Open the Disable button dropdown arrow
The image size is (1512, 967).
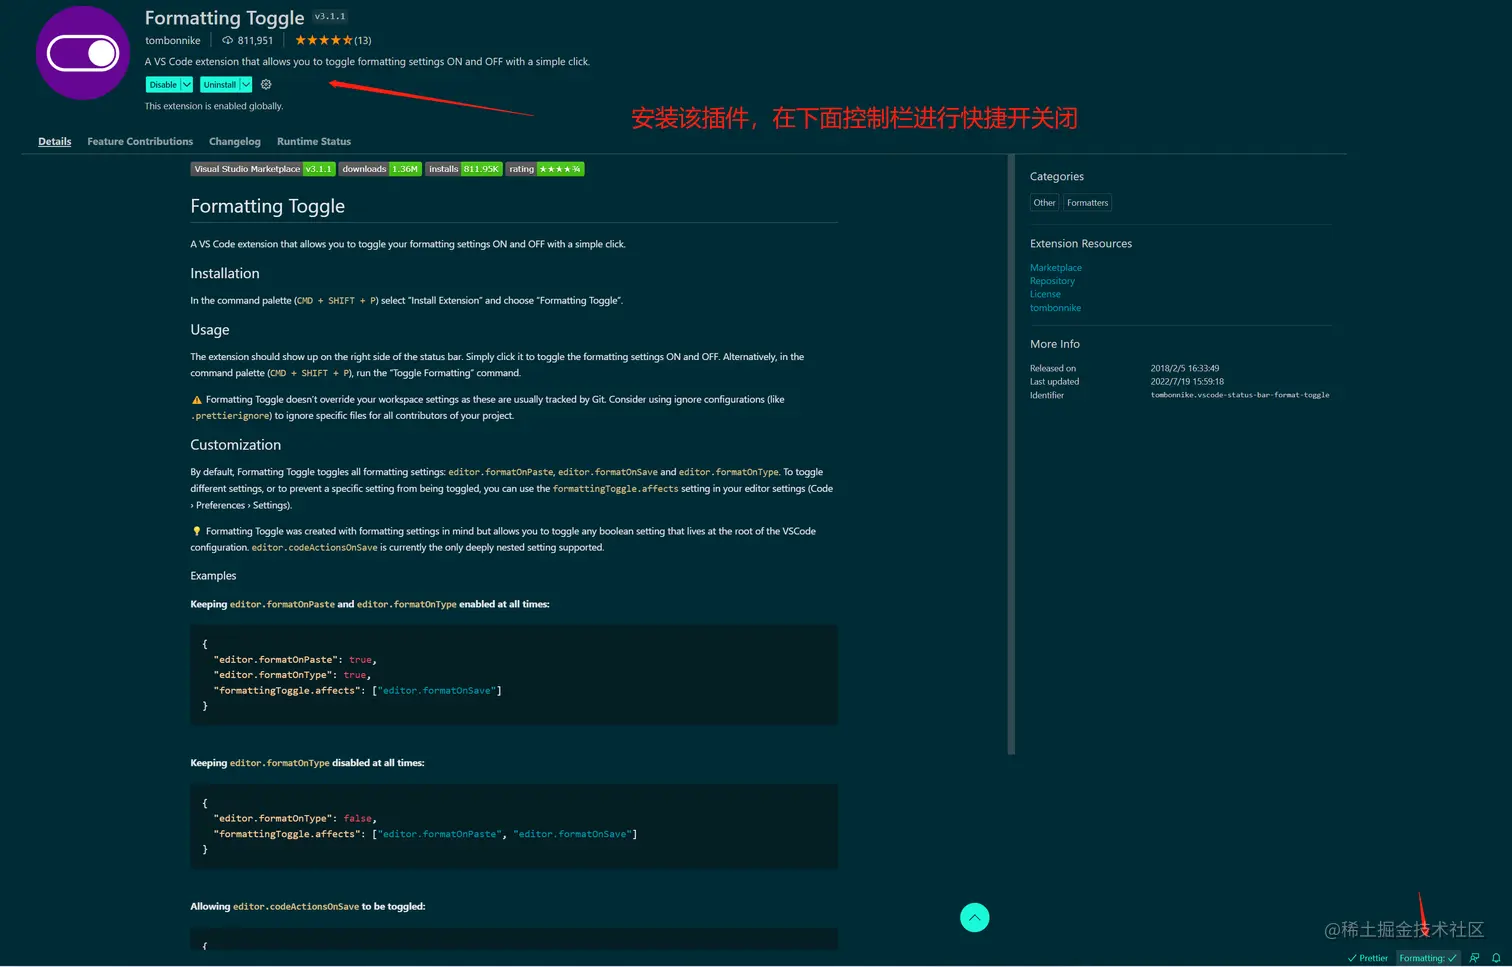pyautogui.click(x=187, y=85)
